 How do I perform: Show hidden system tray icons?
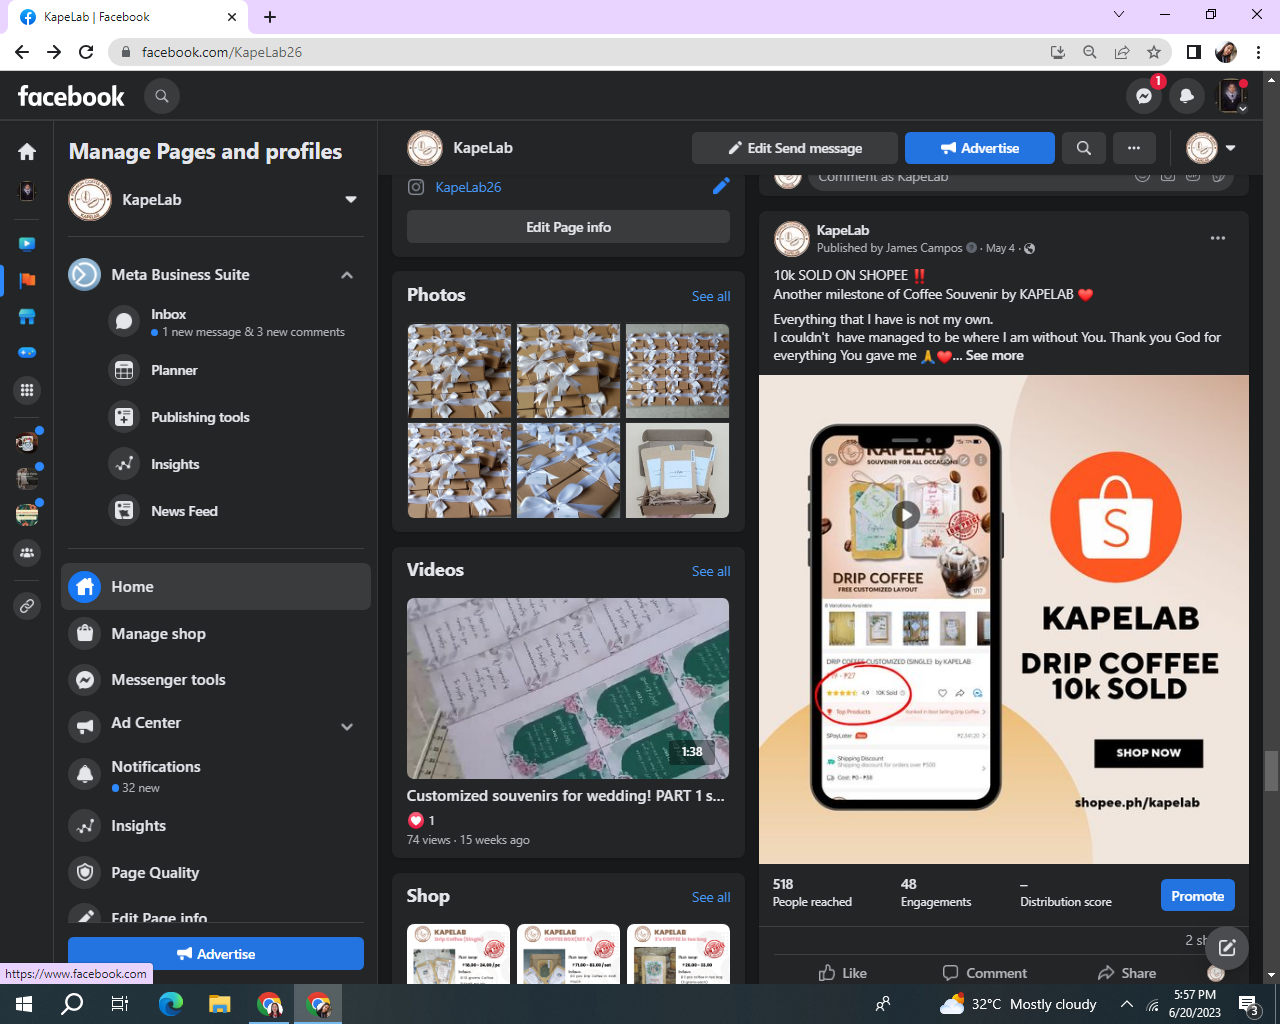tap(1127, 1004)
